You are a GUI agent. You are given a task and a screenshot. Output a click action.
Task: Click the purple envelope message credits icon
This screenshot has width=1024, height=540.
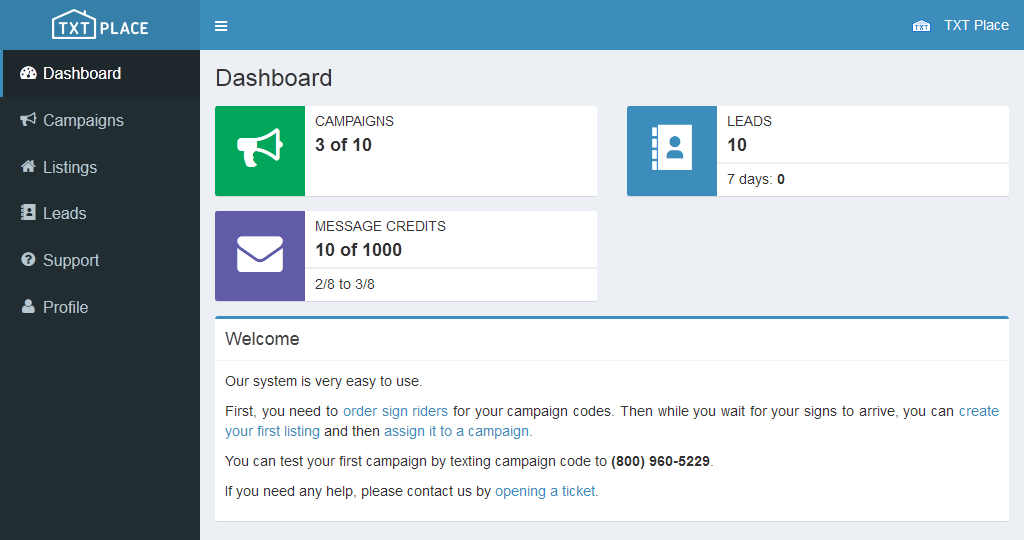click(x=260, y=255)
